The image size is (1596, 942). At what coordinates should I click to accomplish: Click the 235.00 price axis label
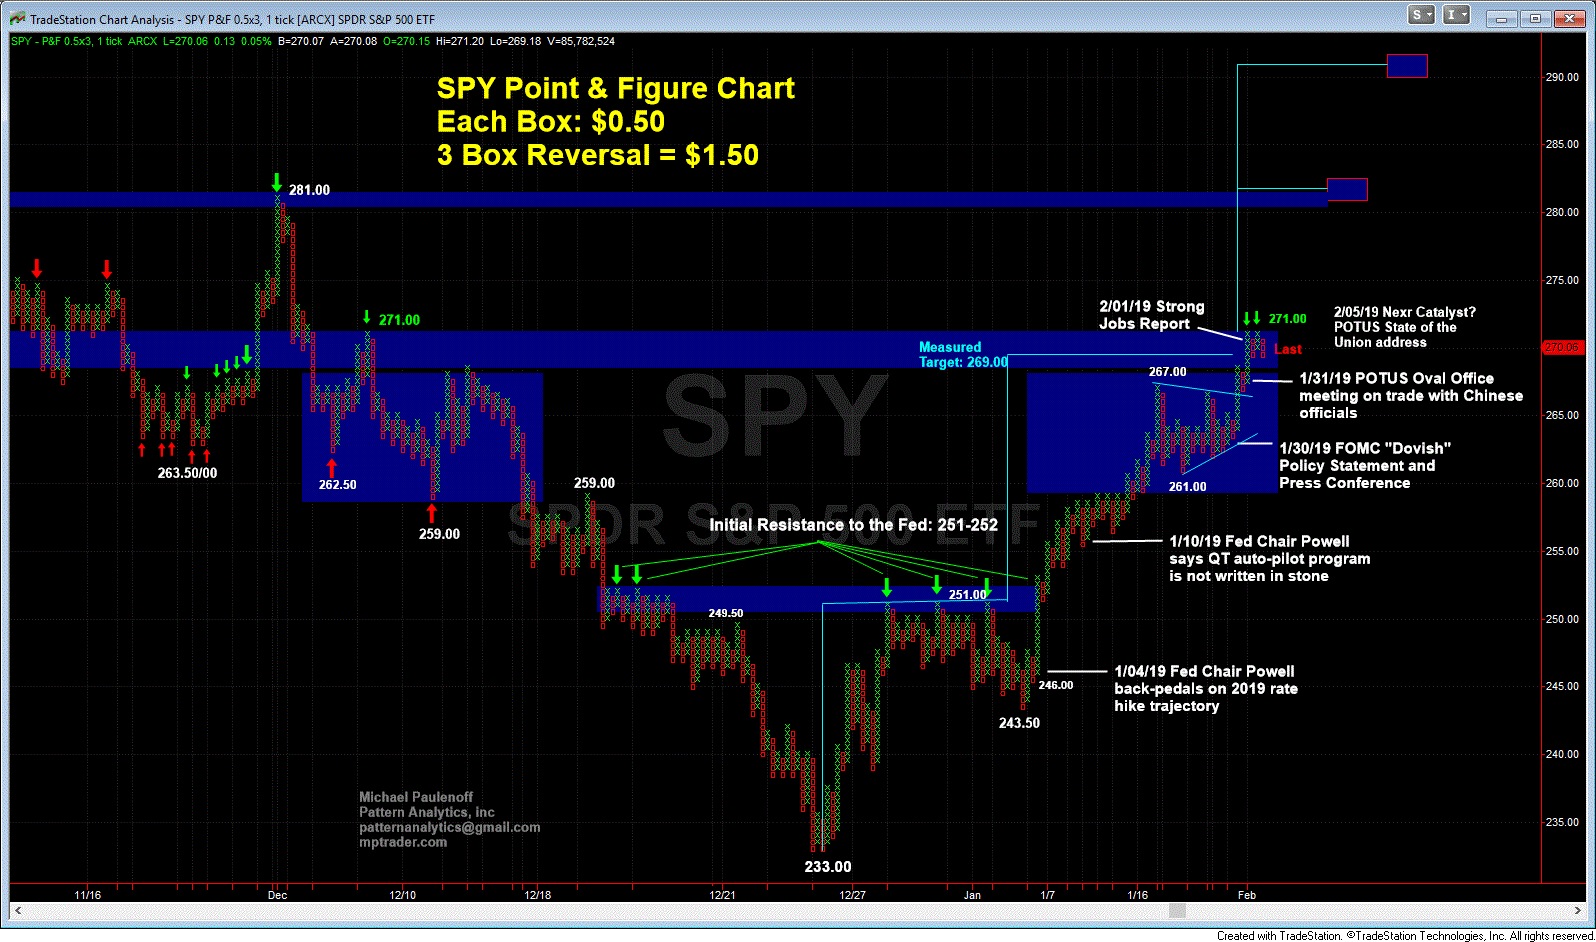tap(1564, 822)
